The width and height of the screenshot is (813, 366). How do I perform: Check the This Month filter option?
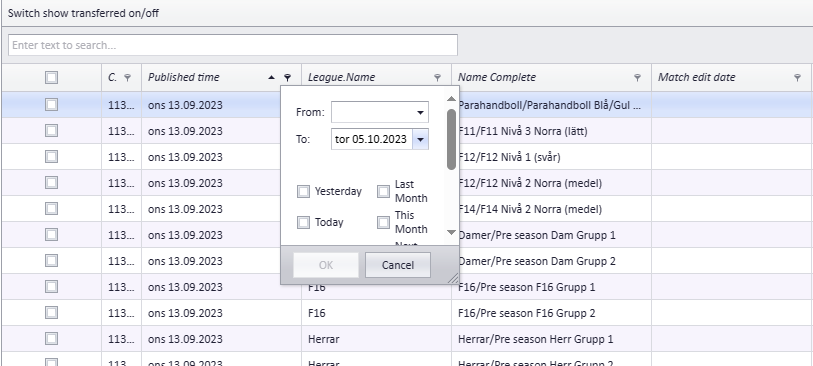(383, 222)
